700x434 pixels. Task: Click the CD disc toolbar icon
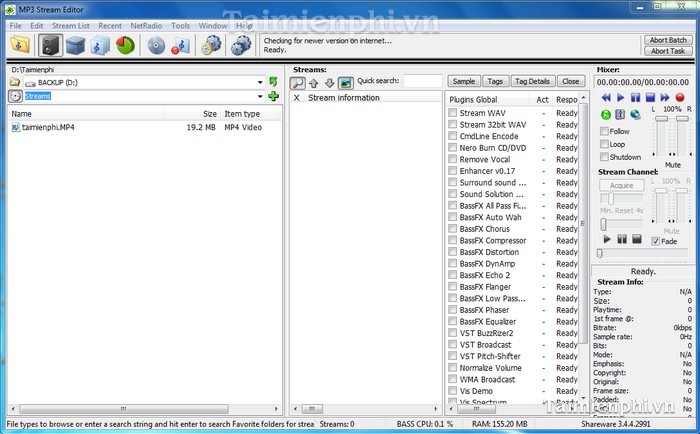(x=156, y=46)
